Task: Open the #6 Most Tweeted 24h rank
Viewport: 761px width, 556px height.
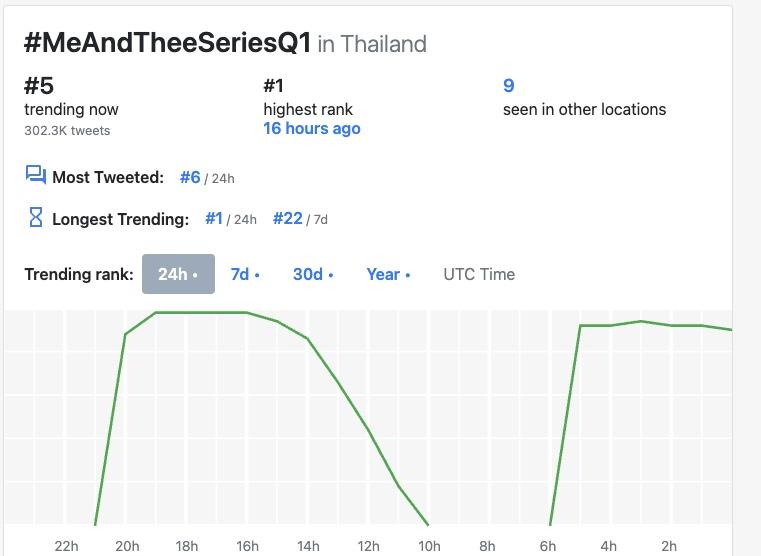Action: point(191,177)
